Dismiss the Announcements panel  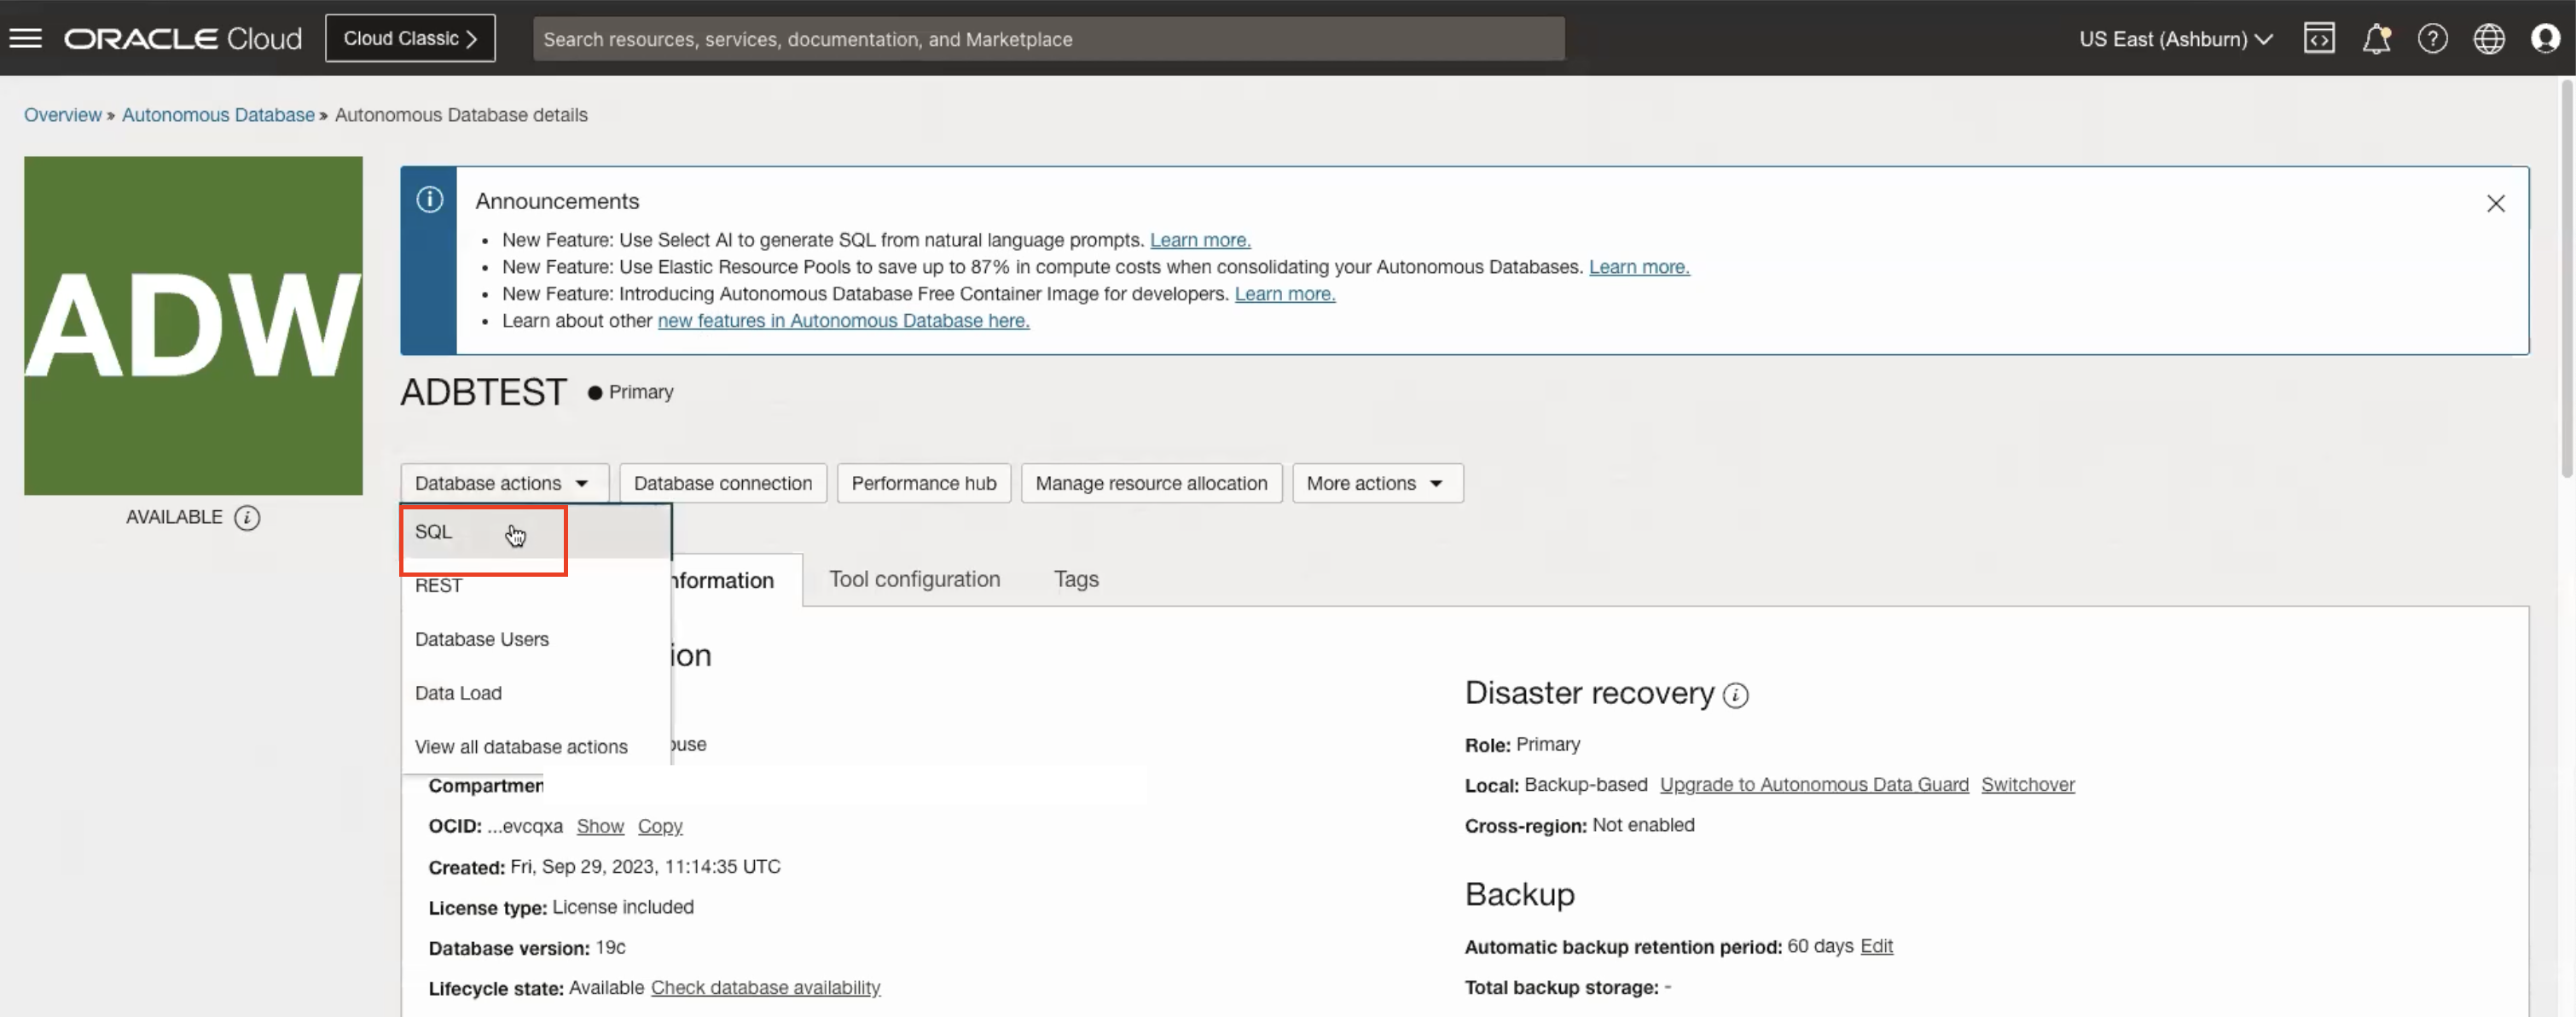2496,203
